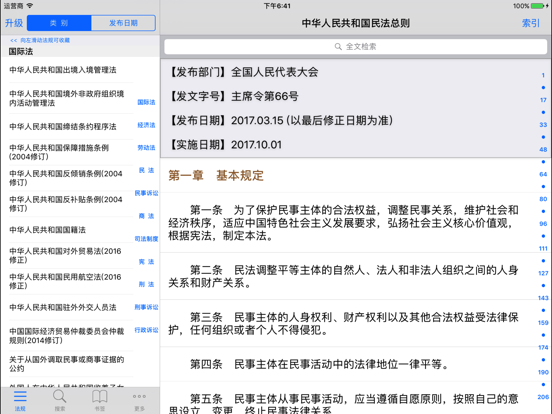Image resolution: width=552 pixels, height=414 pixels.
Task: Open 中华人民共和国出境入境管理法
Action: click(x=70, y=70)
